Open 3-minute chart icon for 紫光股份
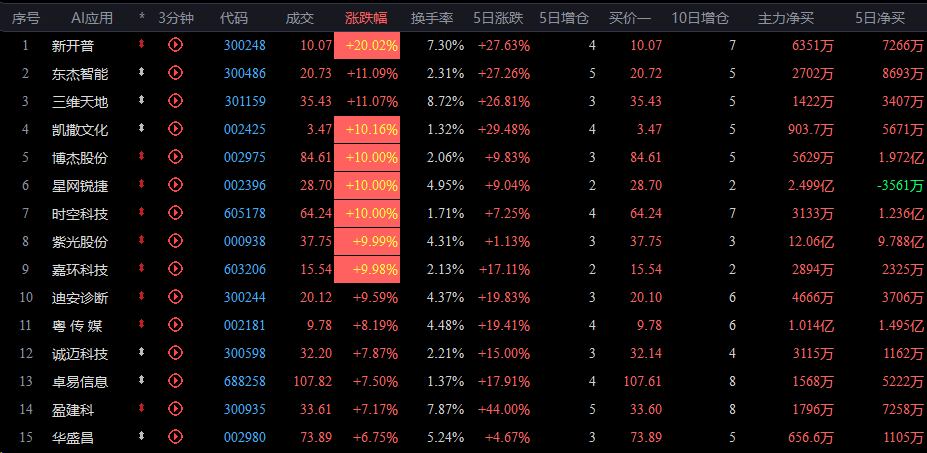Viewport: 927px width, 453px height. (x=175, y=241)
